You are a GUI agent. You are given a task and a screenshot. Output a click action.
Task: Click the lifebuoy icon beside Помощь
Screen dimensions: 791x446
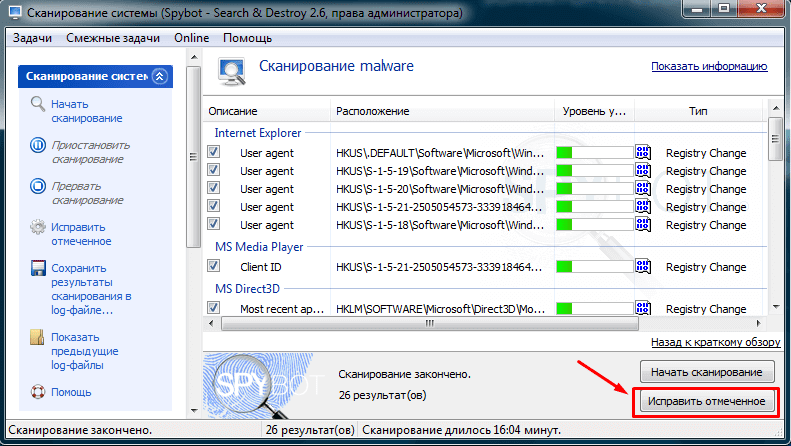(38, 392)
